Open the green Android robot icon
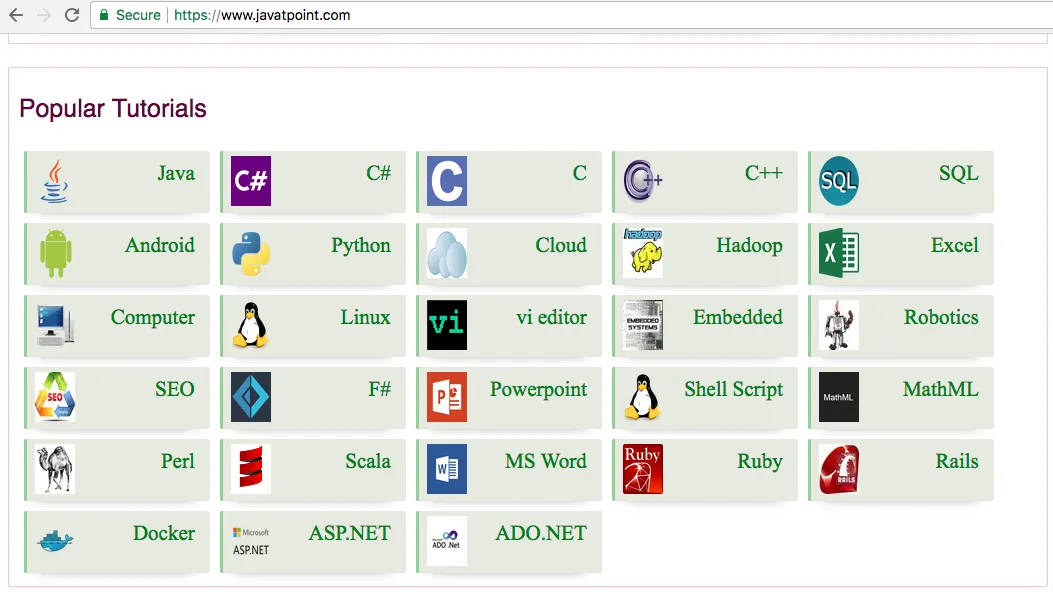The height and width of the screenshot is (592, 1053). [56, 253]
